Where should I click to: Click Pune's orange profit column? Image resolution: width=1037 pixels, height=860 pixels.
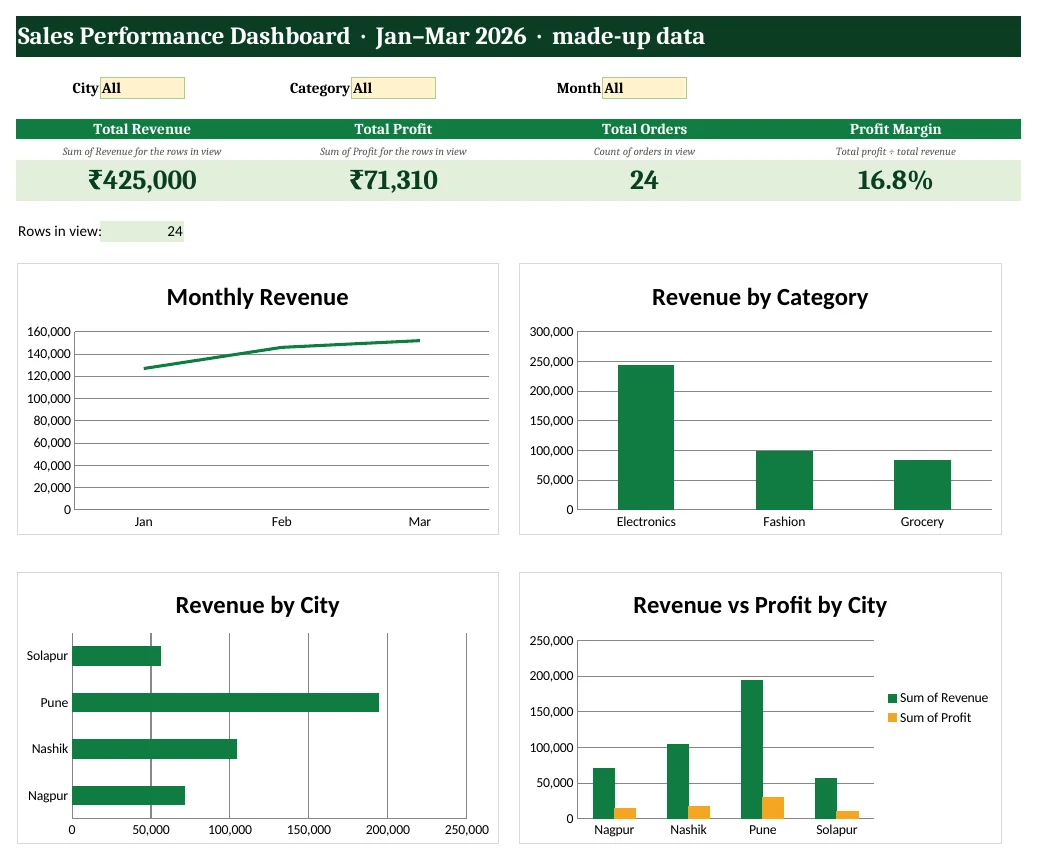click(773, 808)
